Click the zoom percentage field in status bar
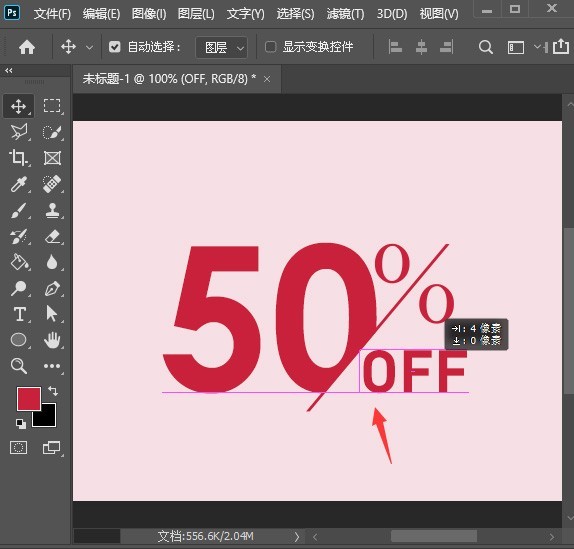 [97, 536]
